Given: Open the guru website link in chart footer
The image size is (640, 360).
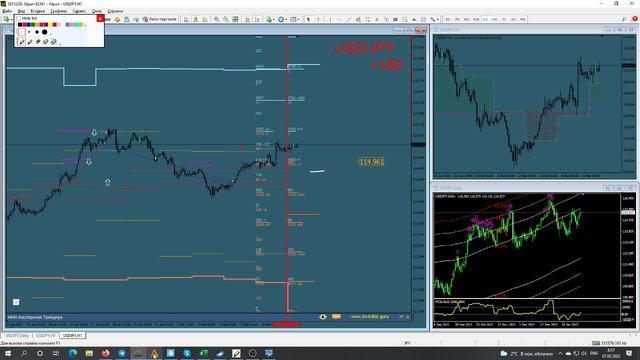Looking at the screenshot, I should click(x=370, y=316).
